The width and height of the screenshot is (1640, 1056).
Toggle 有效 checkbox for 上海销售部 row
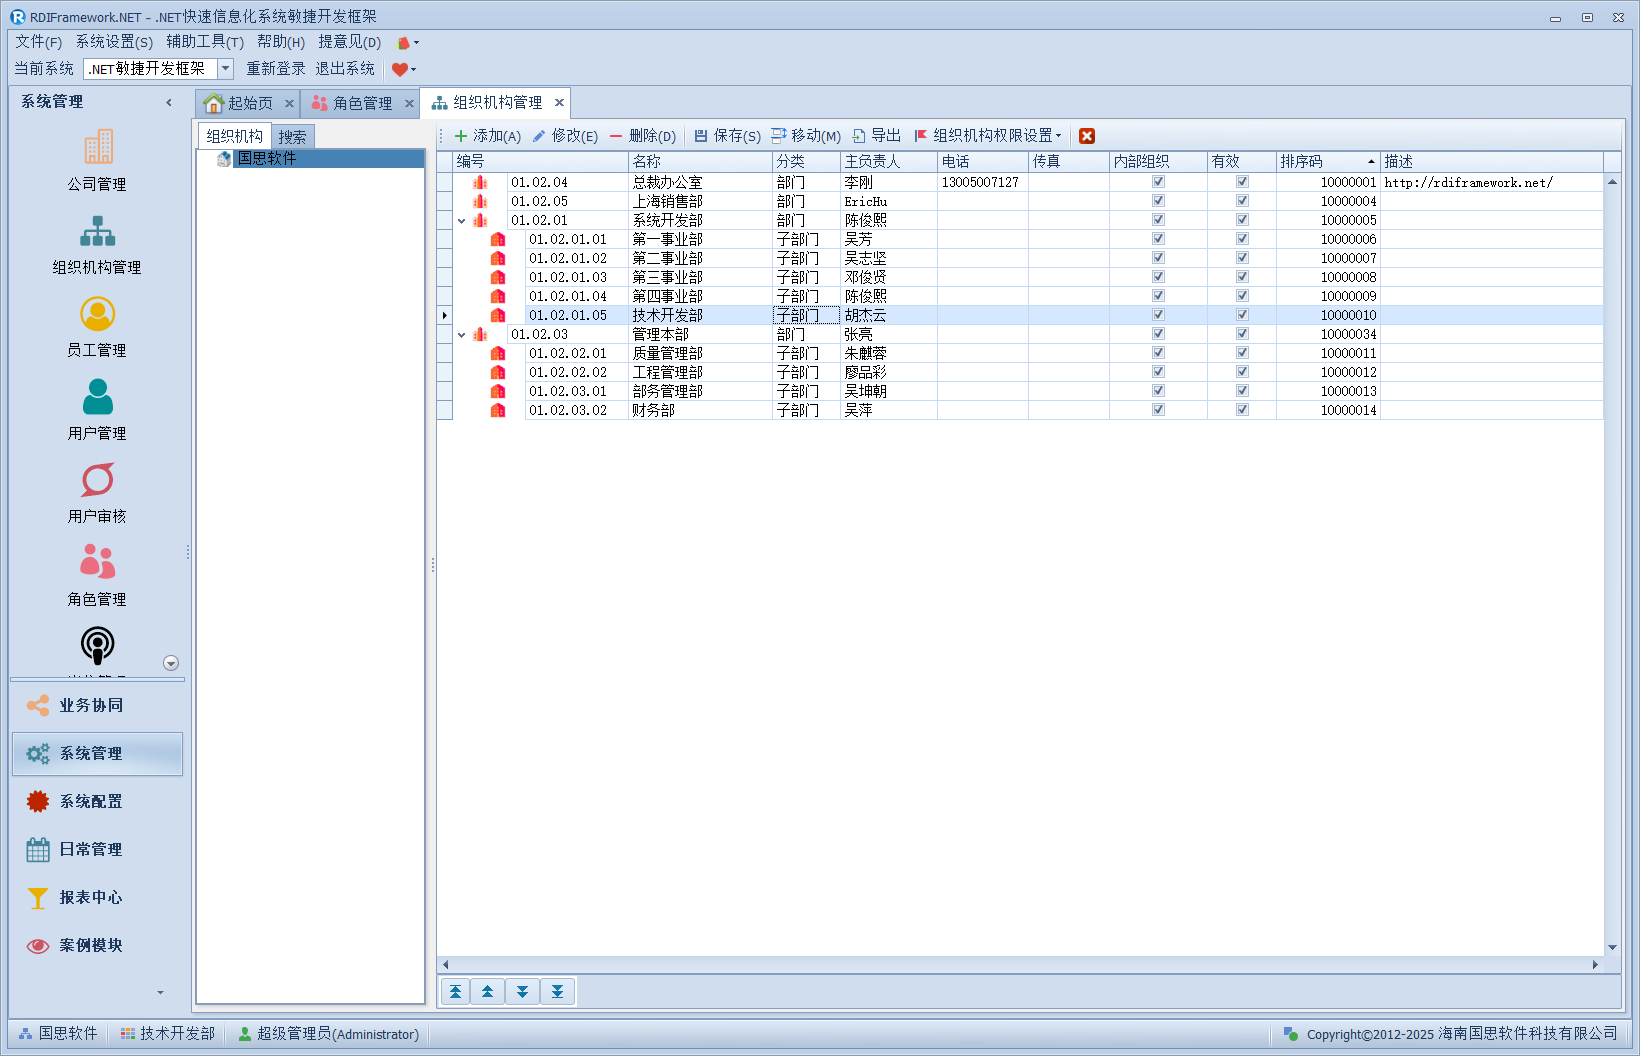(1242, 201)
